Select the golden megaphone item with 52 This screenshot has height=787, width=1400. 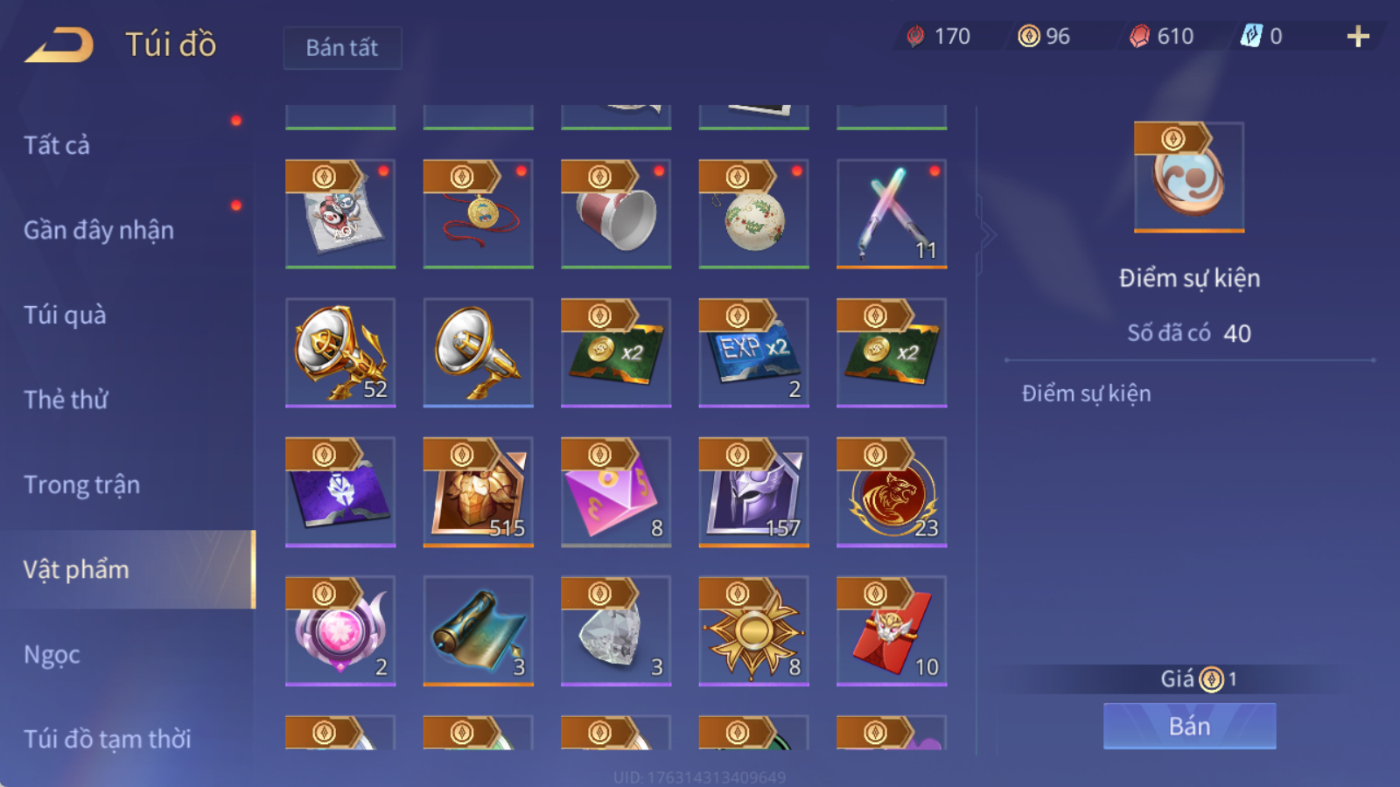[x=340, y=352]
